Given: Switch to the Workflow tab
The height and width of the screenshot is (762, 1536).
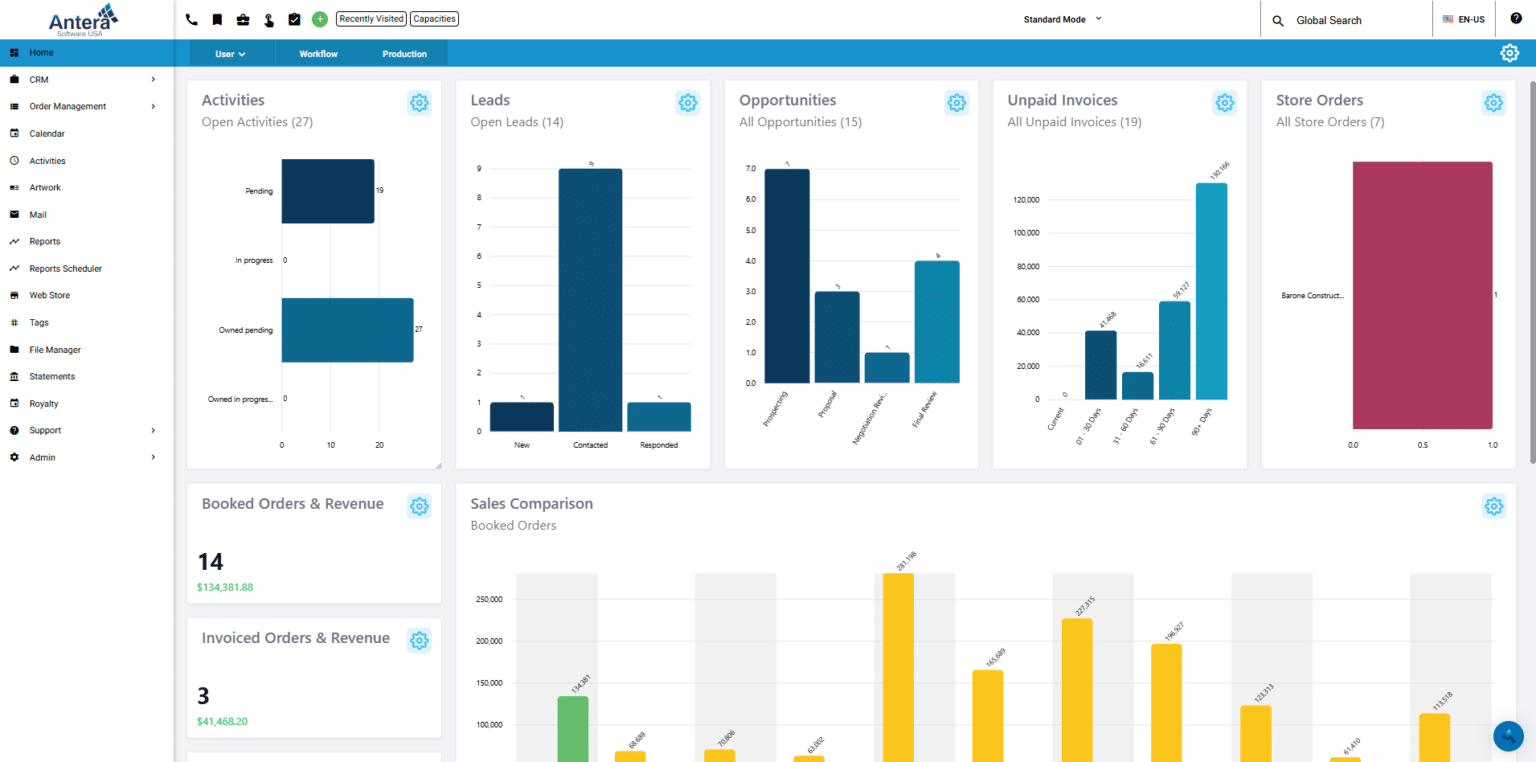Looking at the screenshot, I should point(317,53).
